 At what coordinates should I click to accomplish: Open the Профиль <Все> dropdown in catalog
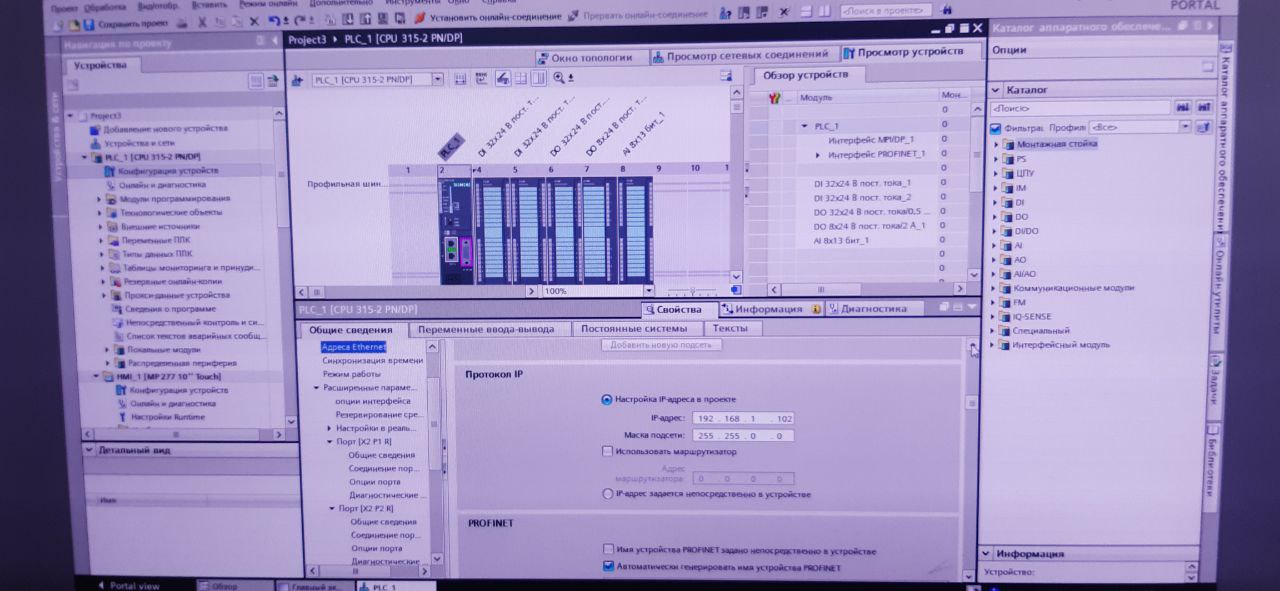[x=1185, y=127]
